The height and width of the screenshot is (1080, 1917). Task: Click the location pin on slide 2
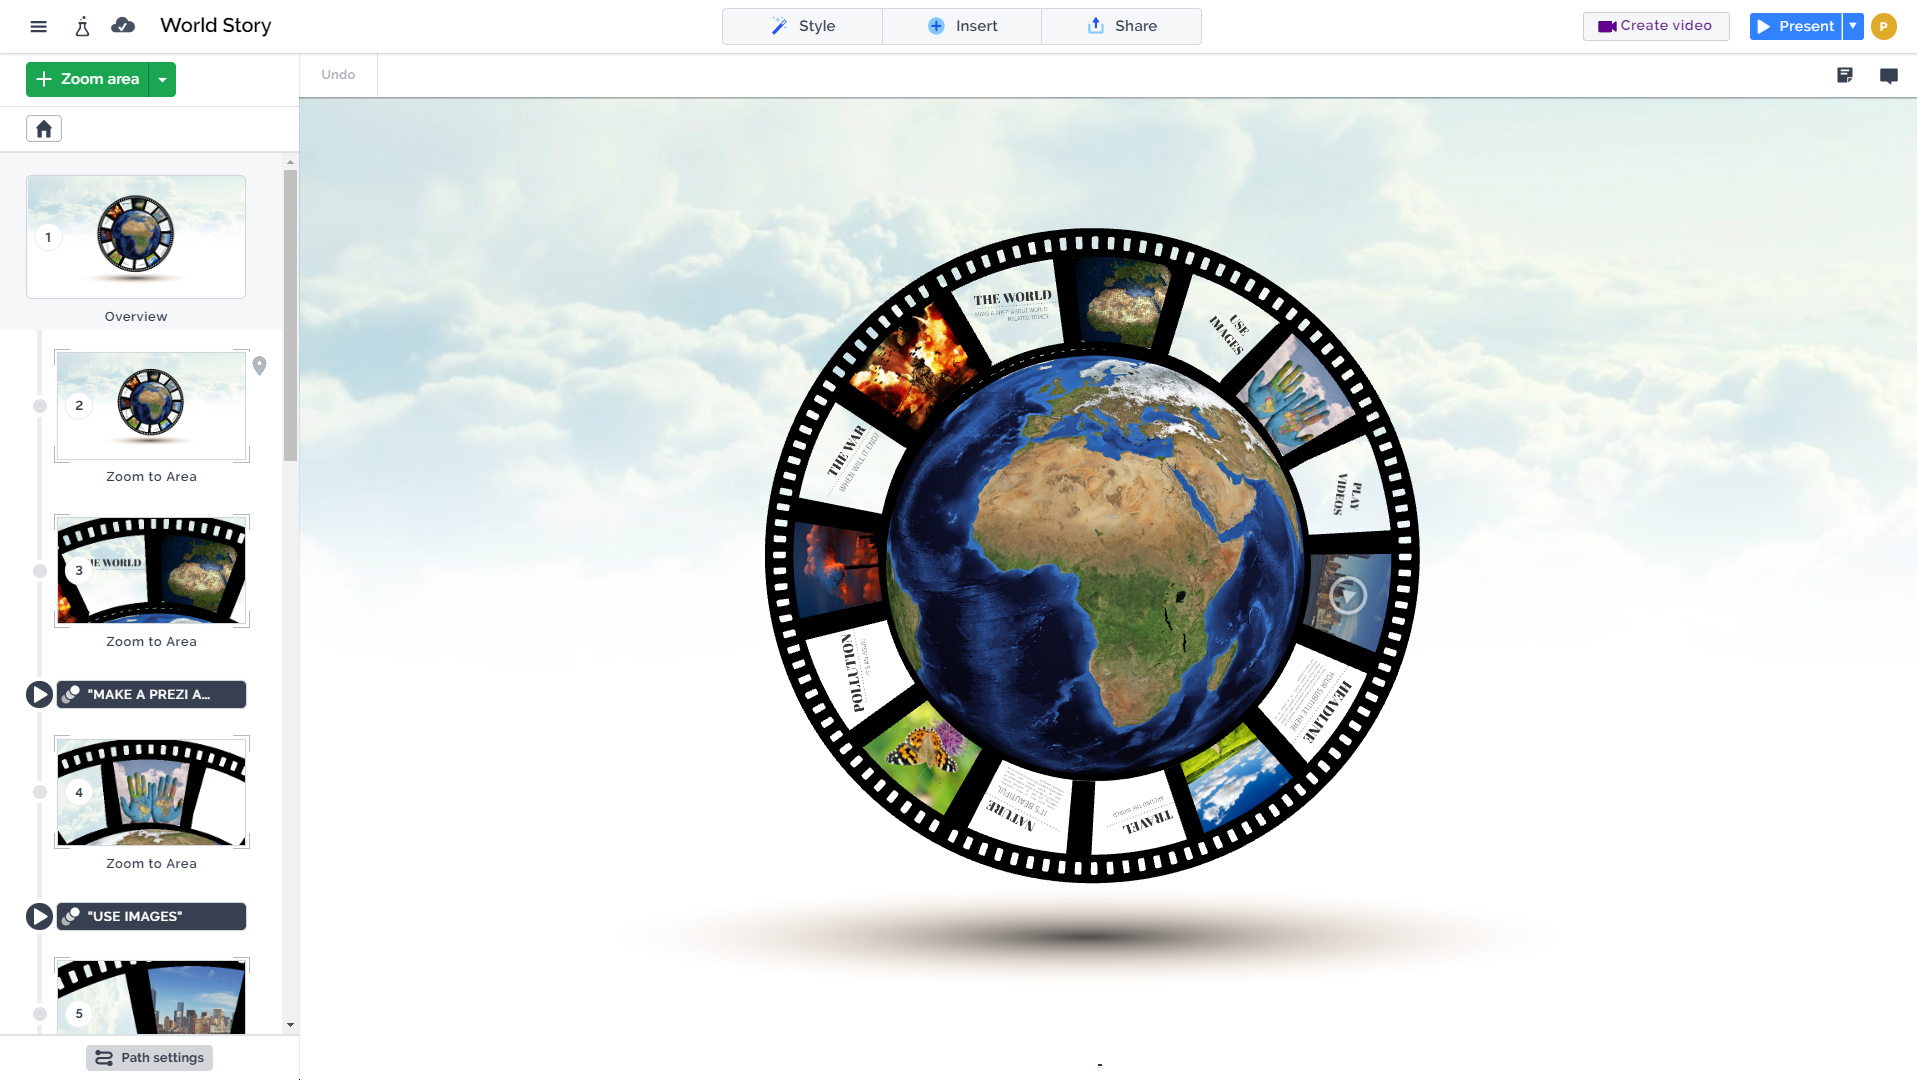260,366
